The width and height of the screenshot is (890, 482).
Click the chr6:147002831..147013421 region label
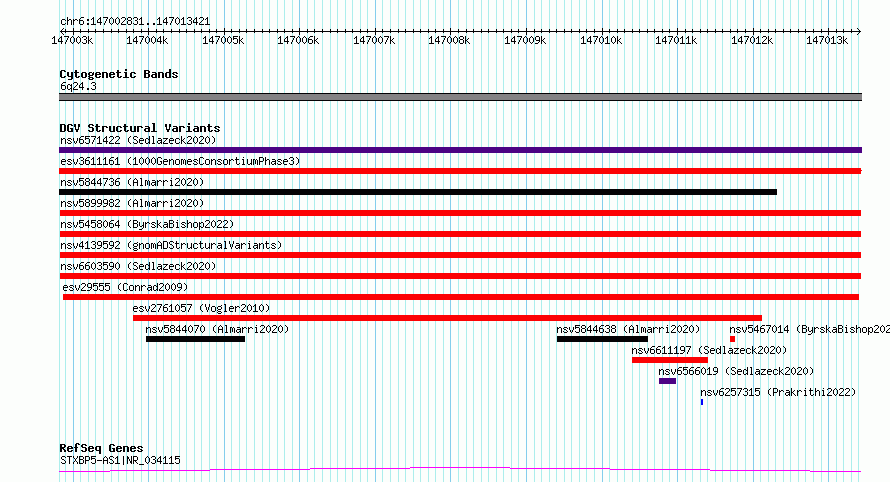pyautogui.click(x=135, y=22)
